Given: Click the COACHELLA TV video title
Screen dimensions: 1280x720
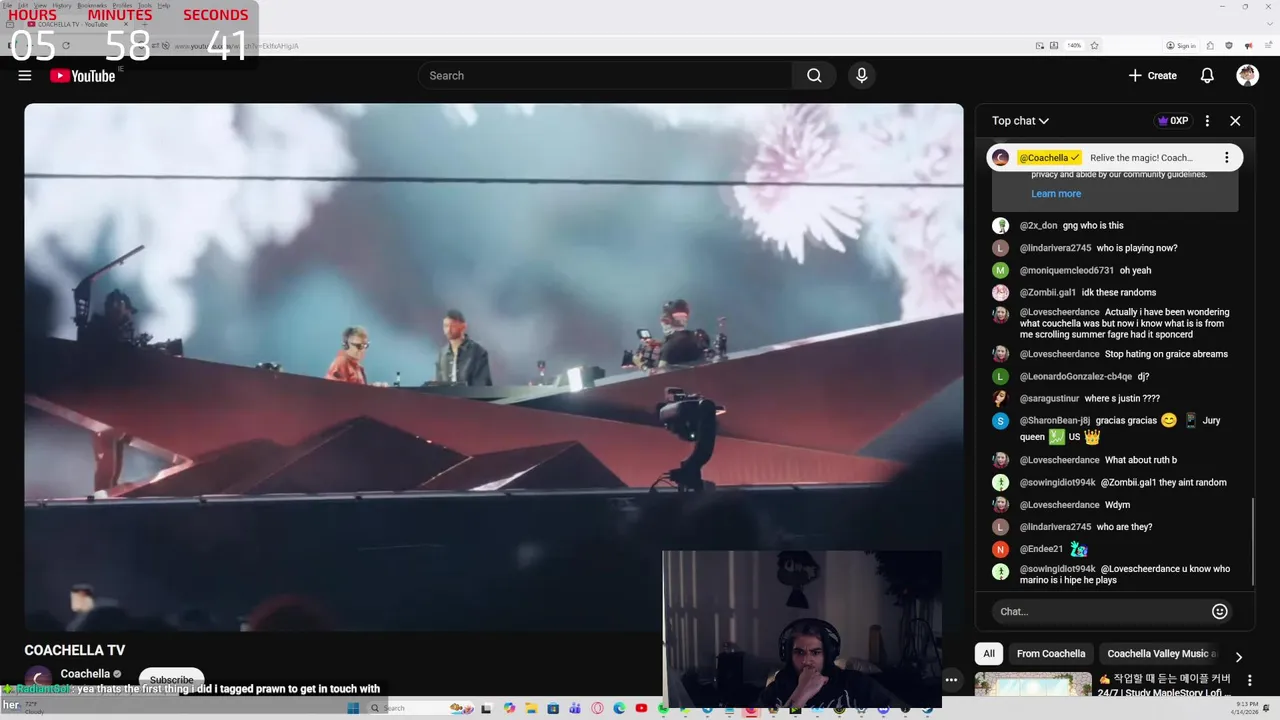Looking at the screenshot, I should click(x=75, y=650).
